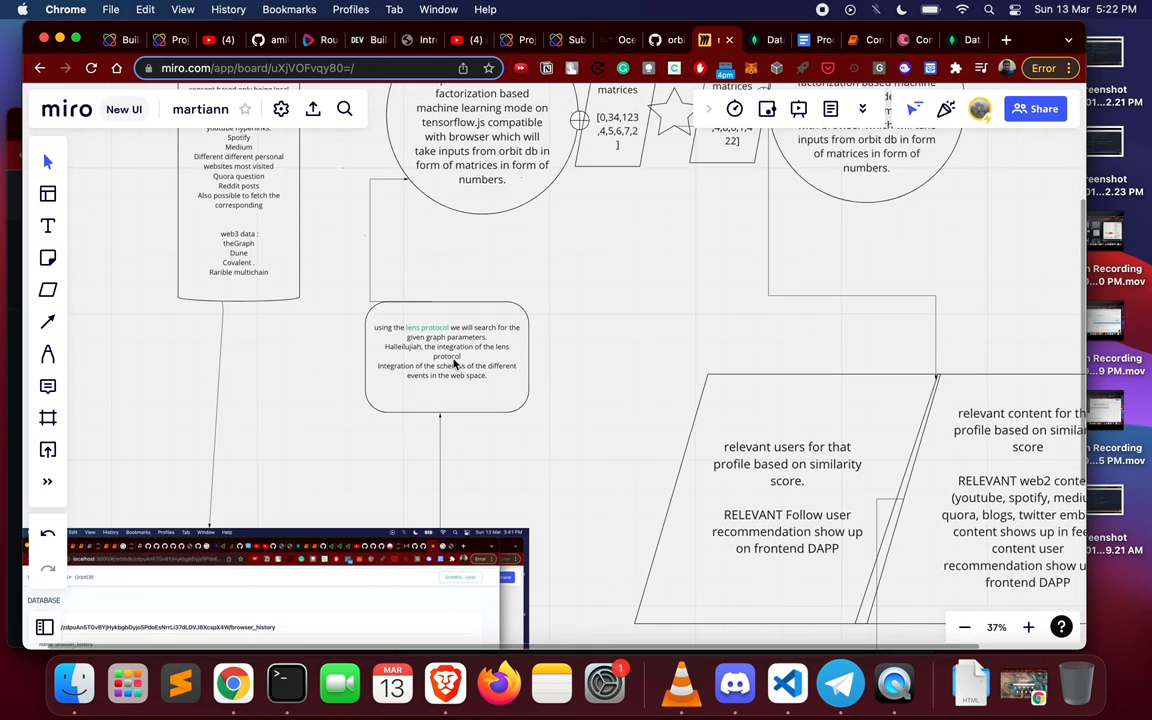This screenshot has height=720, width=1152.
Task: Click the Chrome Error button
Action: pos(1043,68)
